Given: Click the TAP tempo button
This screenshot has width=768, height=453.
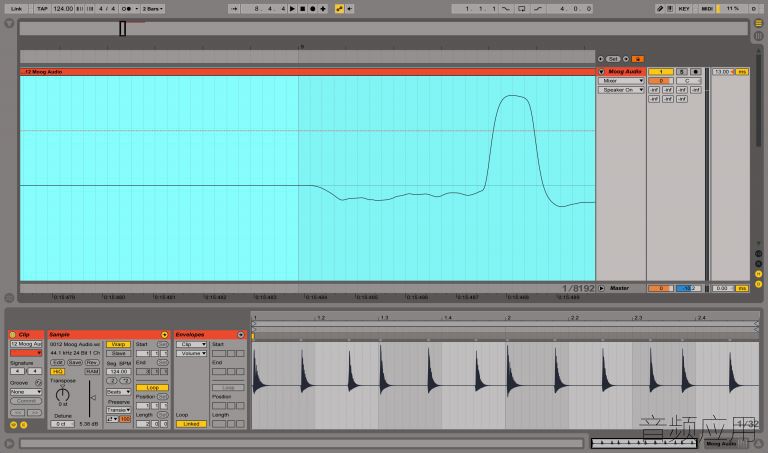Looking at the screenshot, I should point(42,9).
